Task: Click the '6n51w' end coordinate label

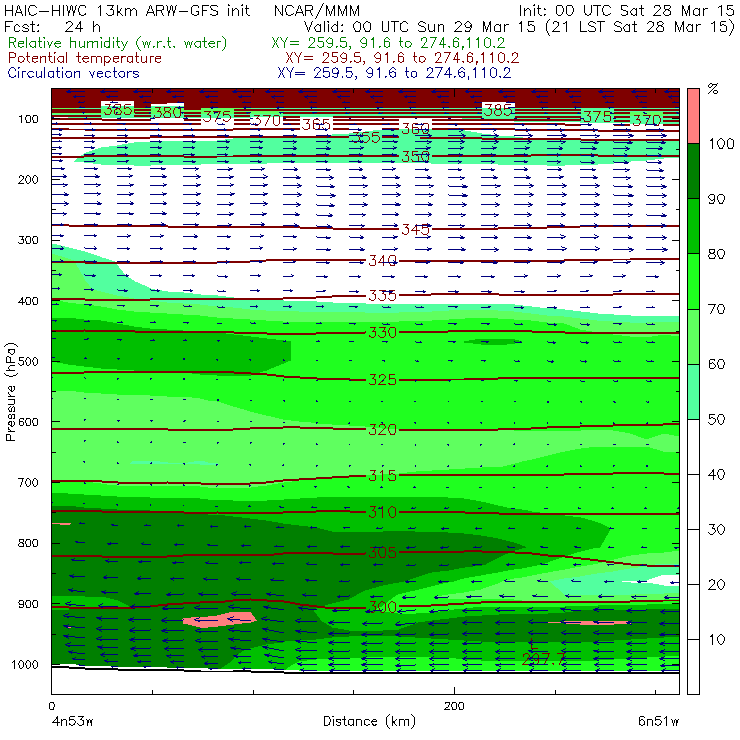Action: click(658, 722)
